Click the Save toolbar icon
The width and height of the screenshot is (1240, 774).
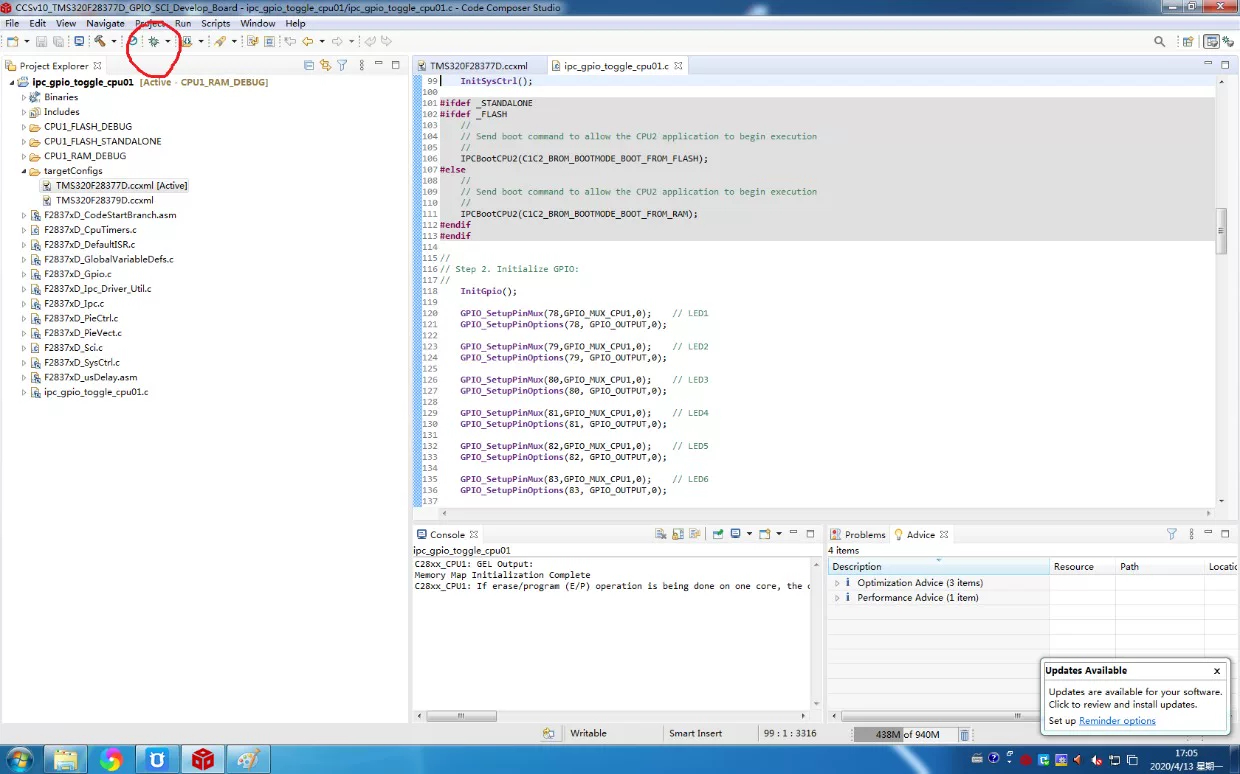tap(41, 41)
